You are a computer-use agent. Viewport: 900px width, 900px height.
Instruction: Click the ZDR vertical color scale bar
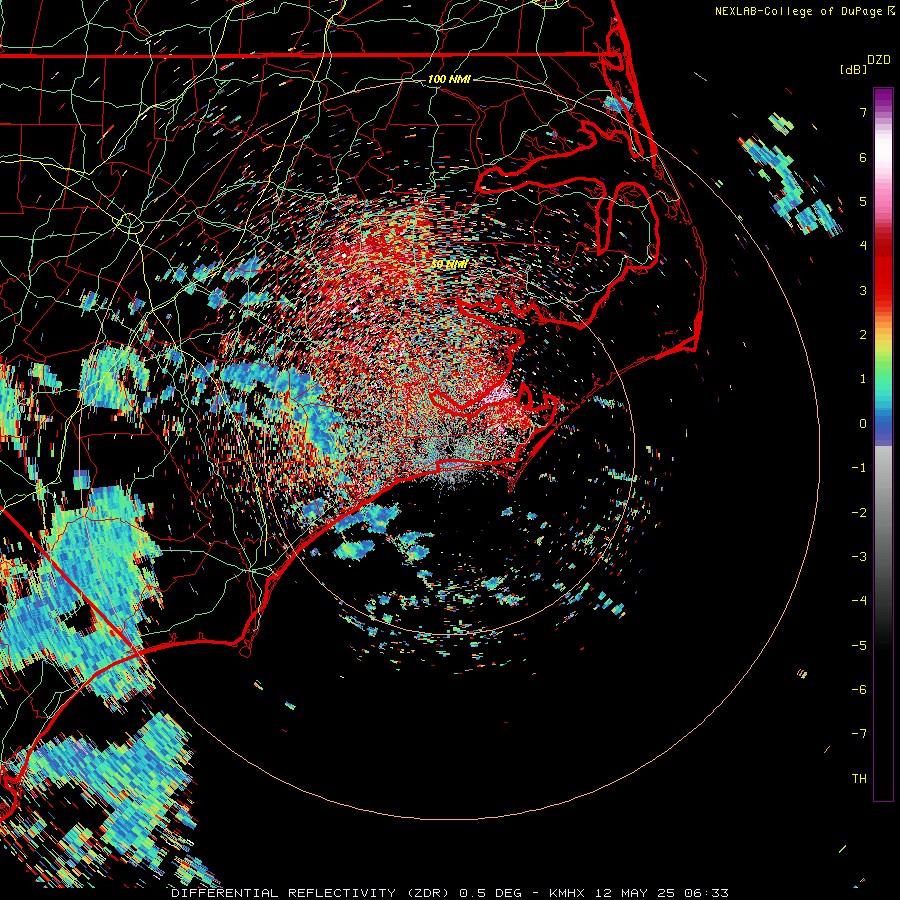coord(883,445)
